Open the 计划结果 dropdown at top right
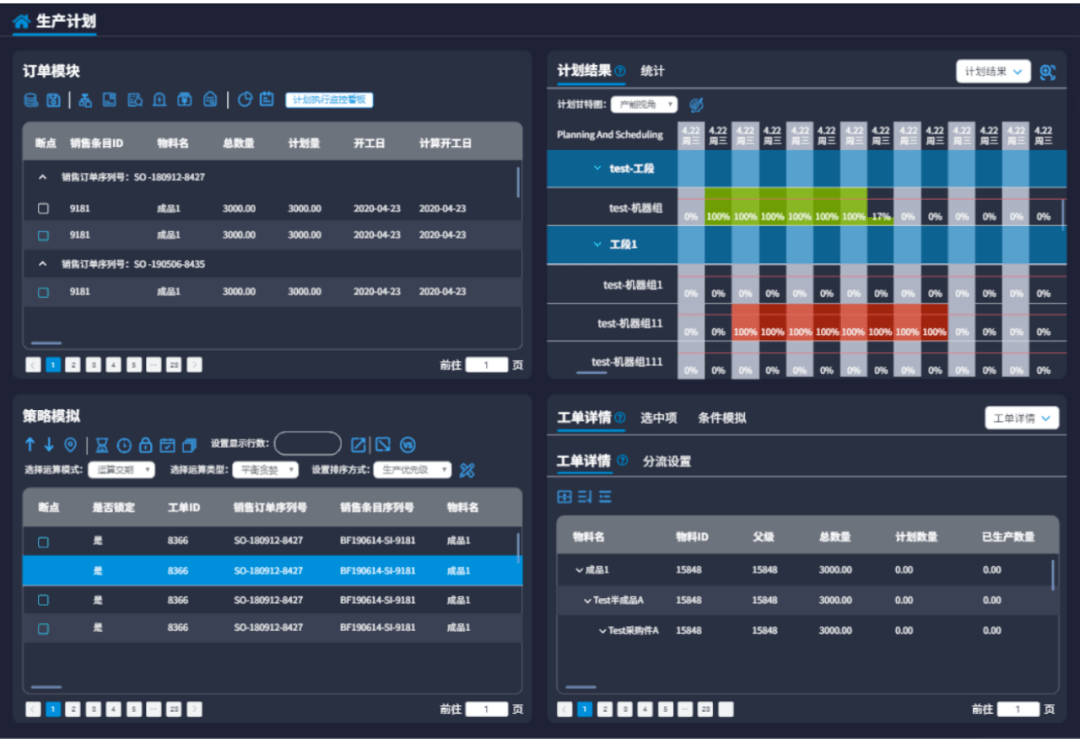1080x739 pixels. click(993, 72)
